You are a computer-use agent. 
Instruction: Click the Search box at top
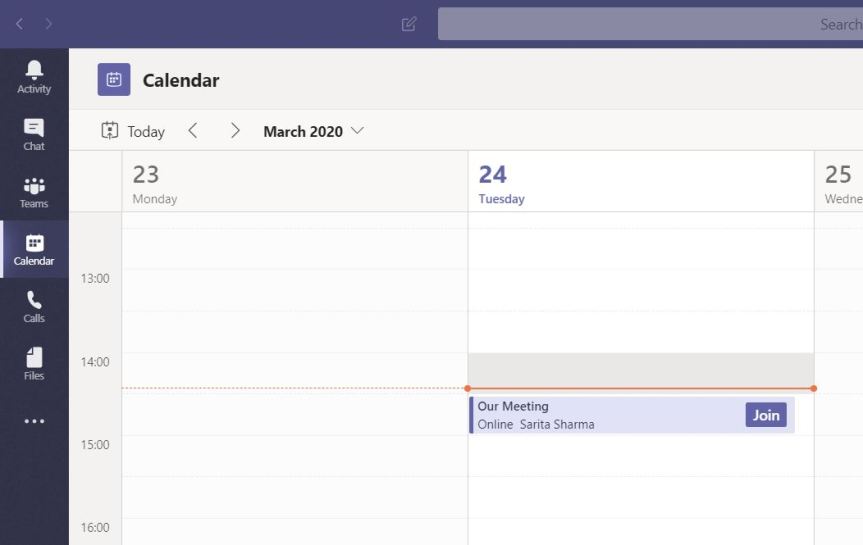pyautogui.click(x=650, y=24)
